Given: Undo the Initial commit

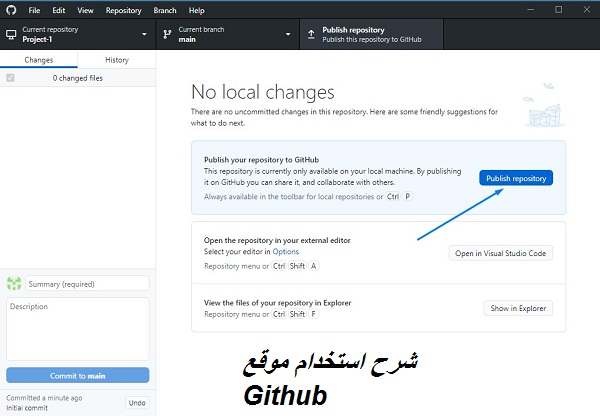Looking at the screenshot, I should click(137, 403).
